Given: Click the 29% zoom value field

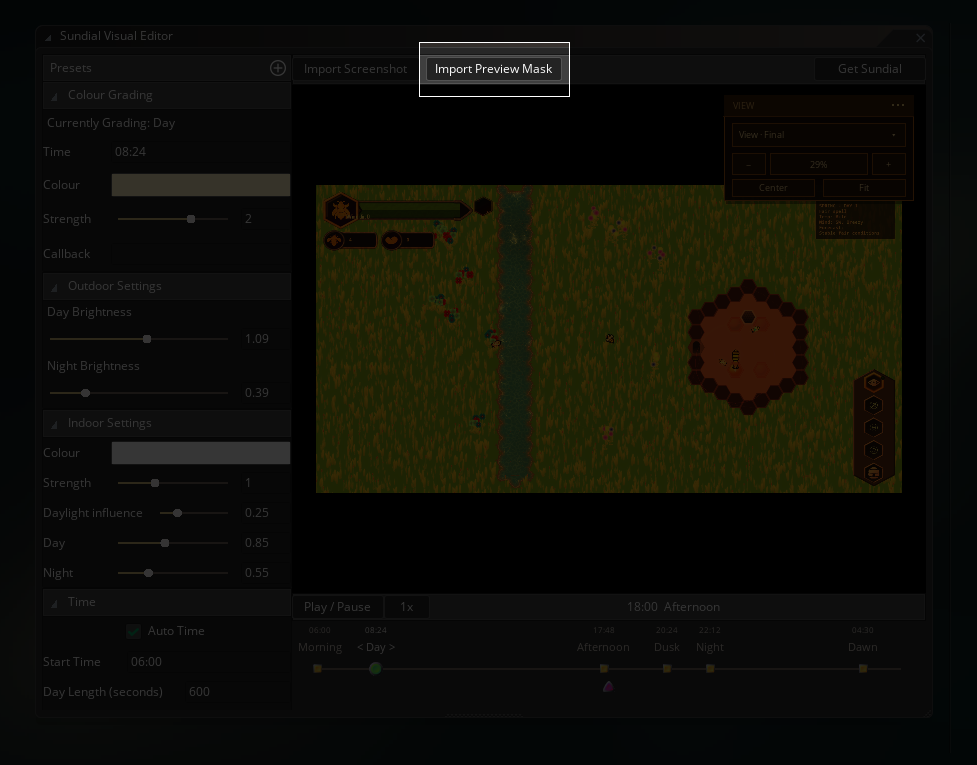Looking at the screenshot, I should point(819,164).
